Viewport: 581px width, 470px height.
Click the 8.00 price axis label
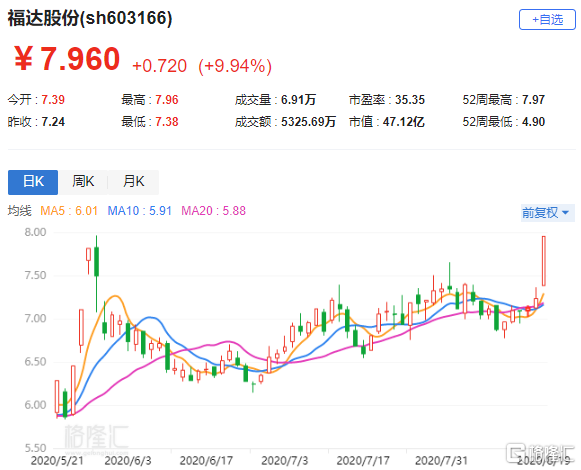click(x=36, y=232)
